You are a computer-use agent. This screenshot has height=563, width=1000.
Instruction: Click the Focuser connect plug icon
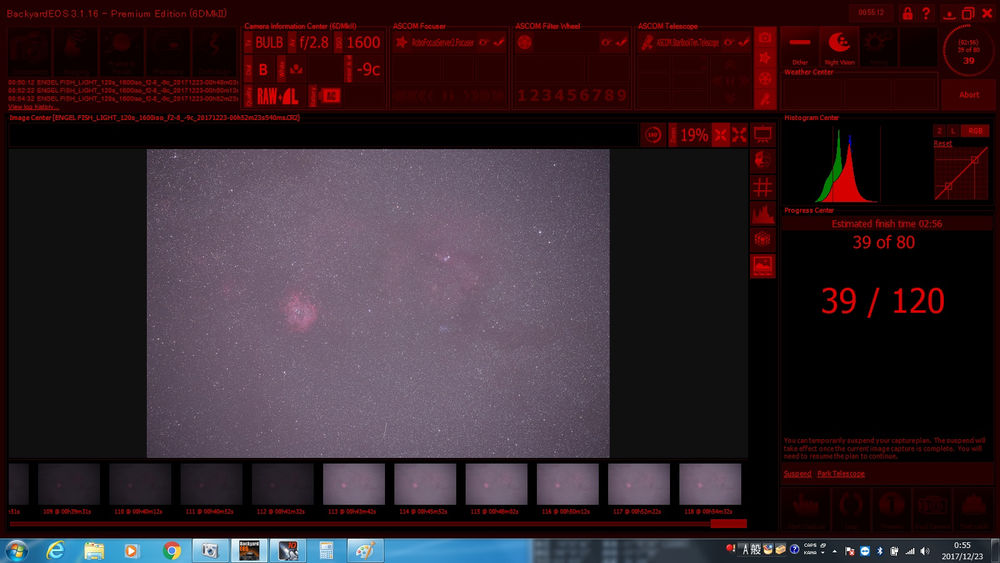click(x=484, y=43)
